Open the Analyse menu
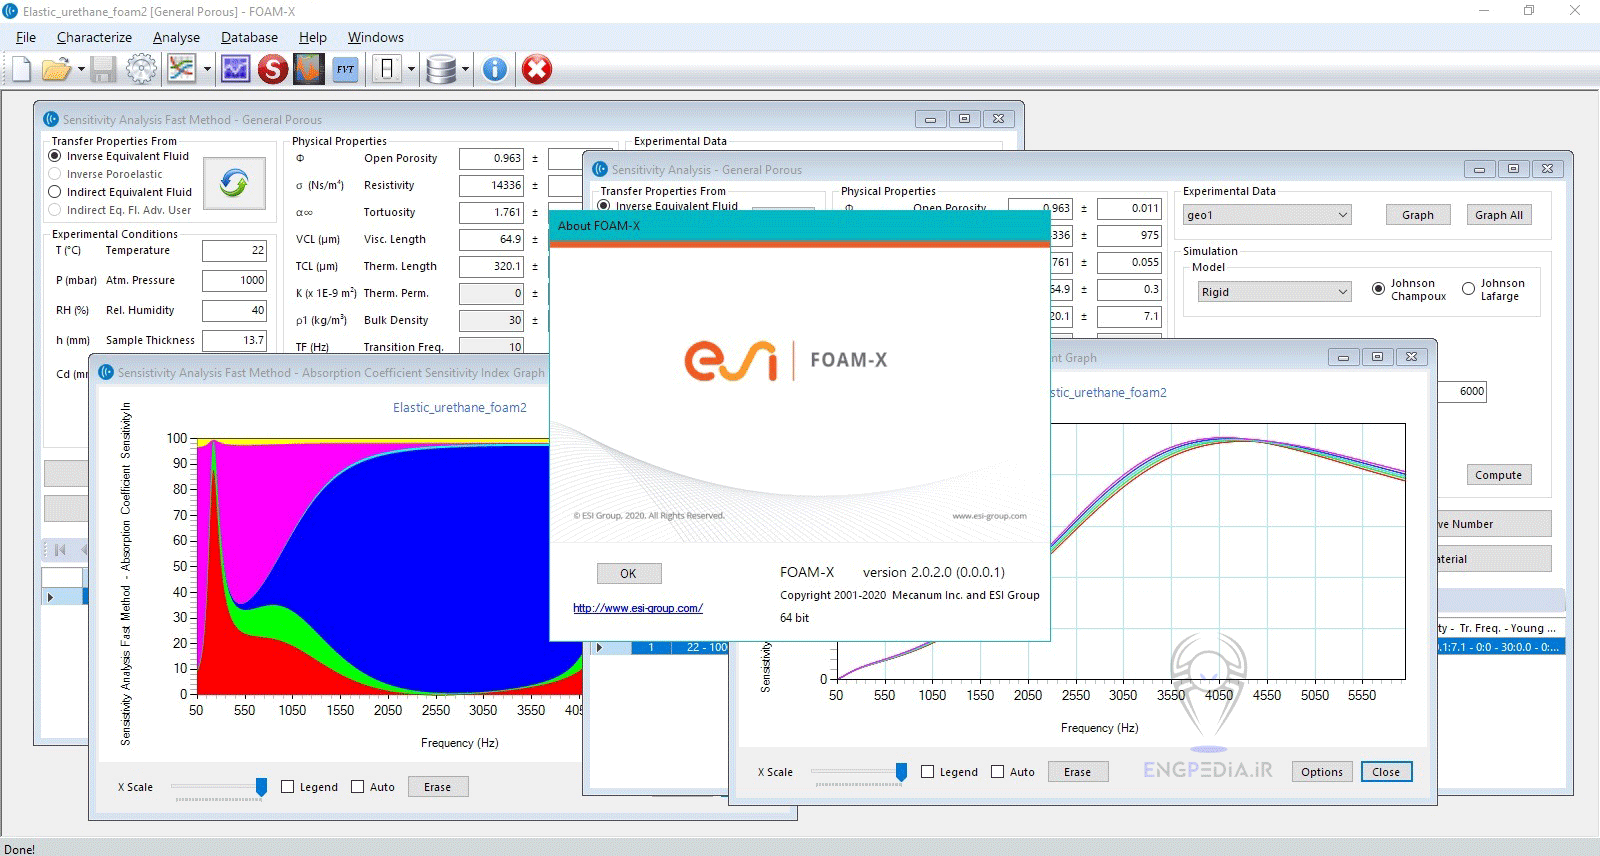The image size is (1600, 856). pos(176,37)
